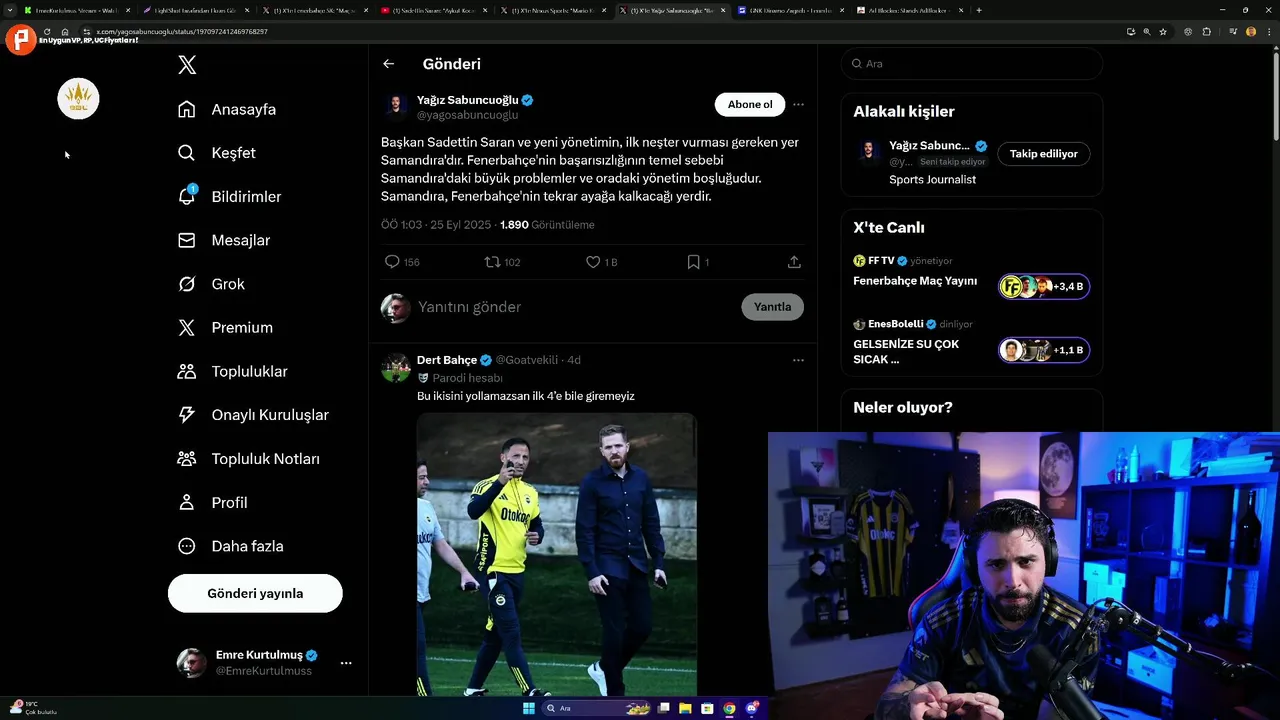The image size is (1280, 720).
Task: Click taskbar Ara search box
Action: click(x=597, y=708)
